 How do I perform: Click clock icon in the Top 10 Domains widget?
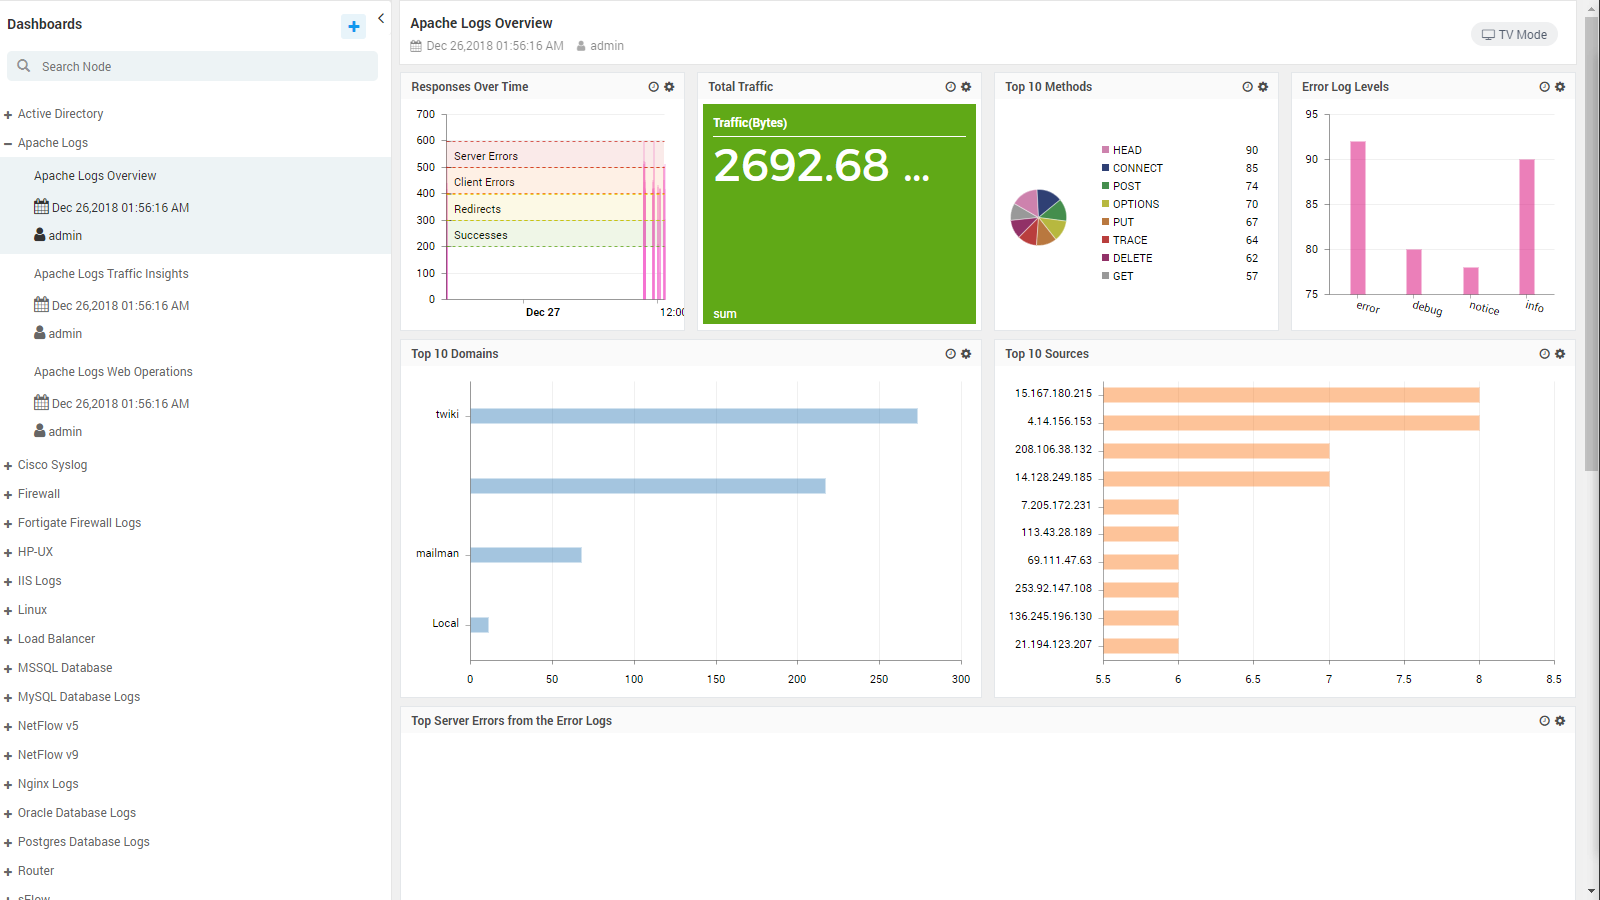(x=950, y=354)
